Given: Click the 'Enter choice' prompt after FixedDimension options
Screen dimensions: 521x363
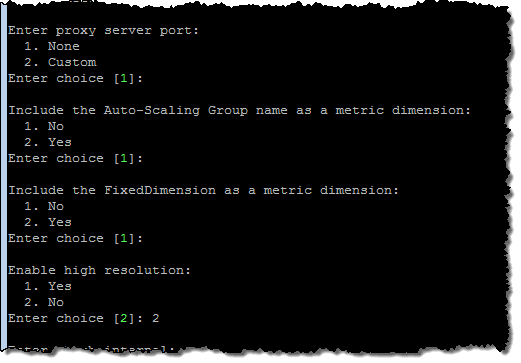Looking at the screenshot, I should (75, 239).
